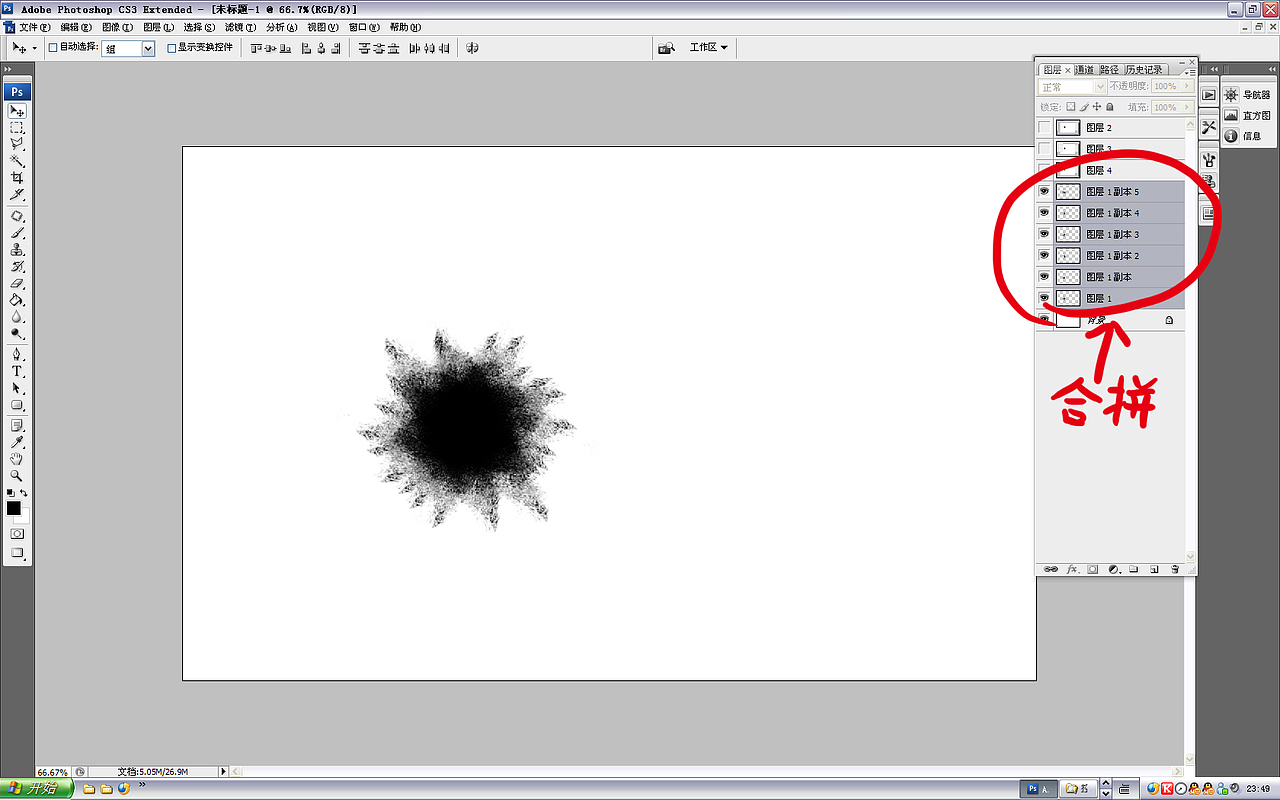Hide layer 图层 1 副本 5
Screen dimensions: 1280x800
[1045, 191]
